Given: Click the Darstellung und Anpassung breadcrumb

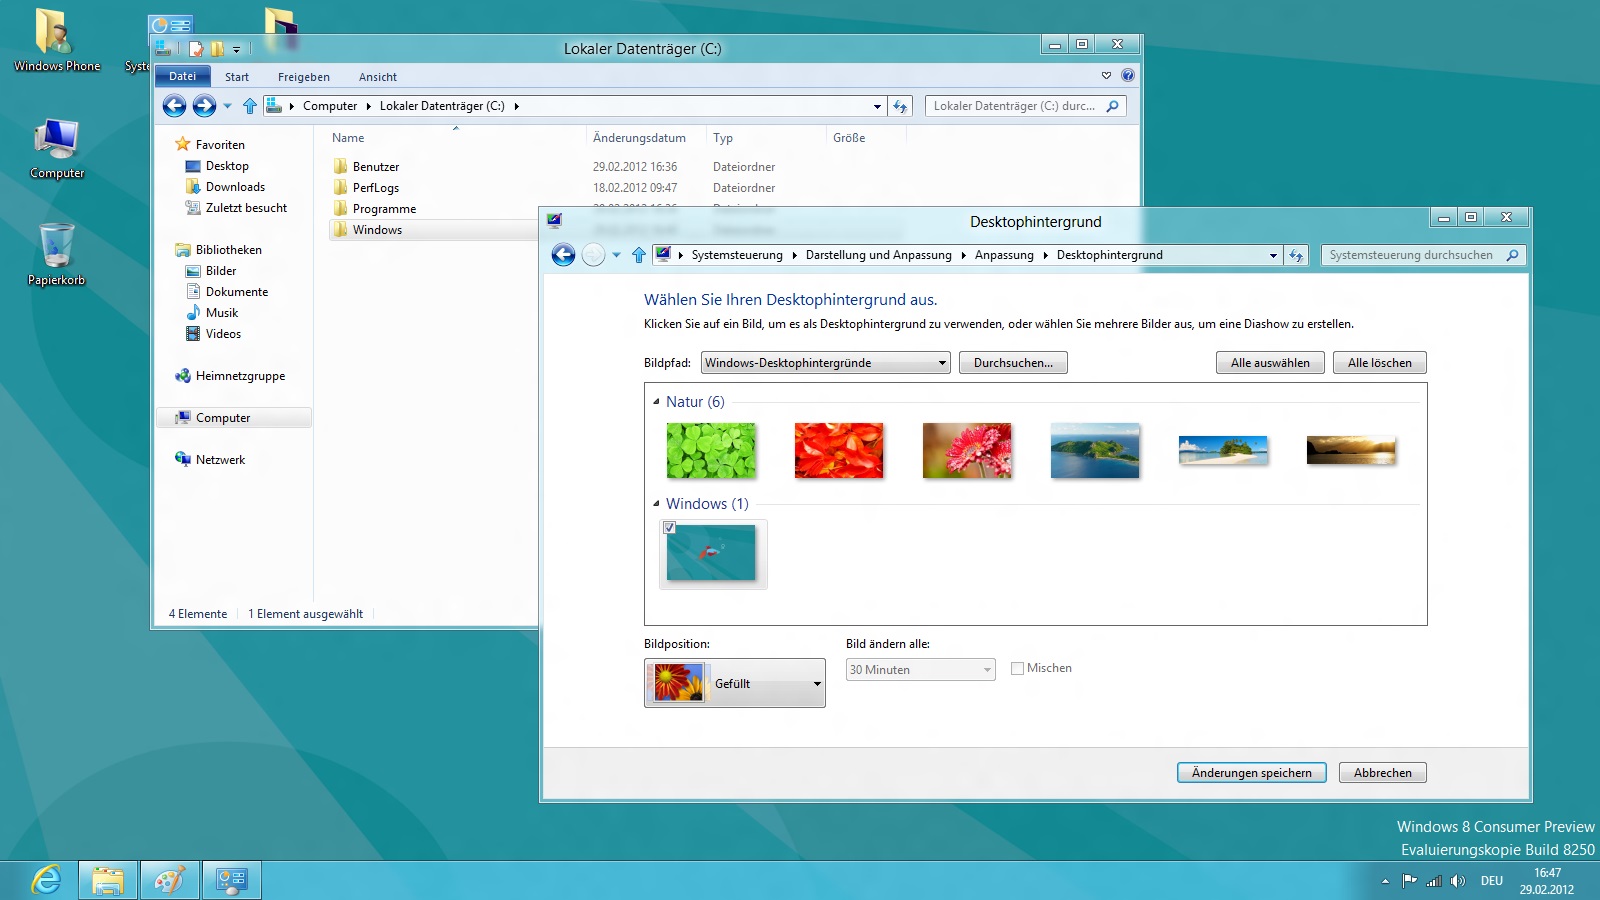Looking at the screenshot, I should [x=879, y=255].
